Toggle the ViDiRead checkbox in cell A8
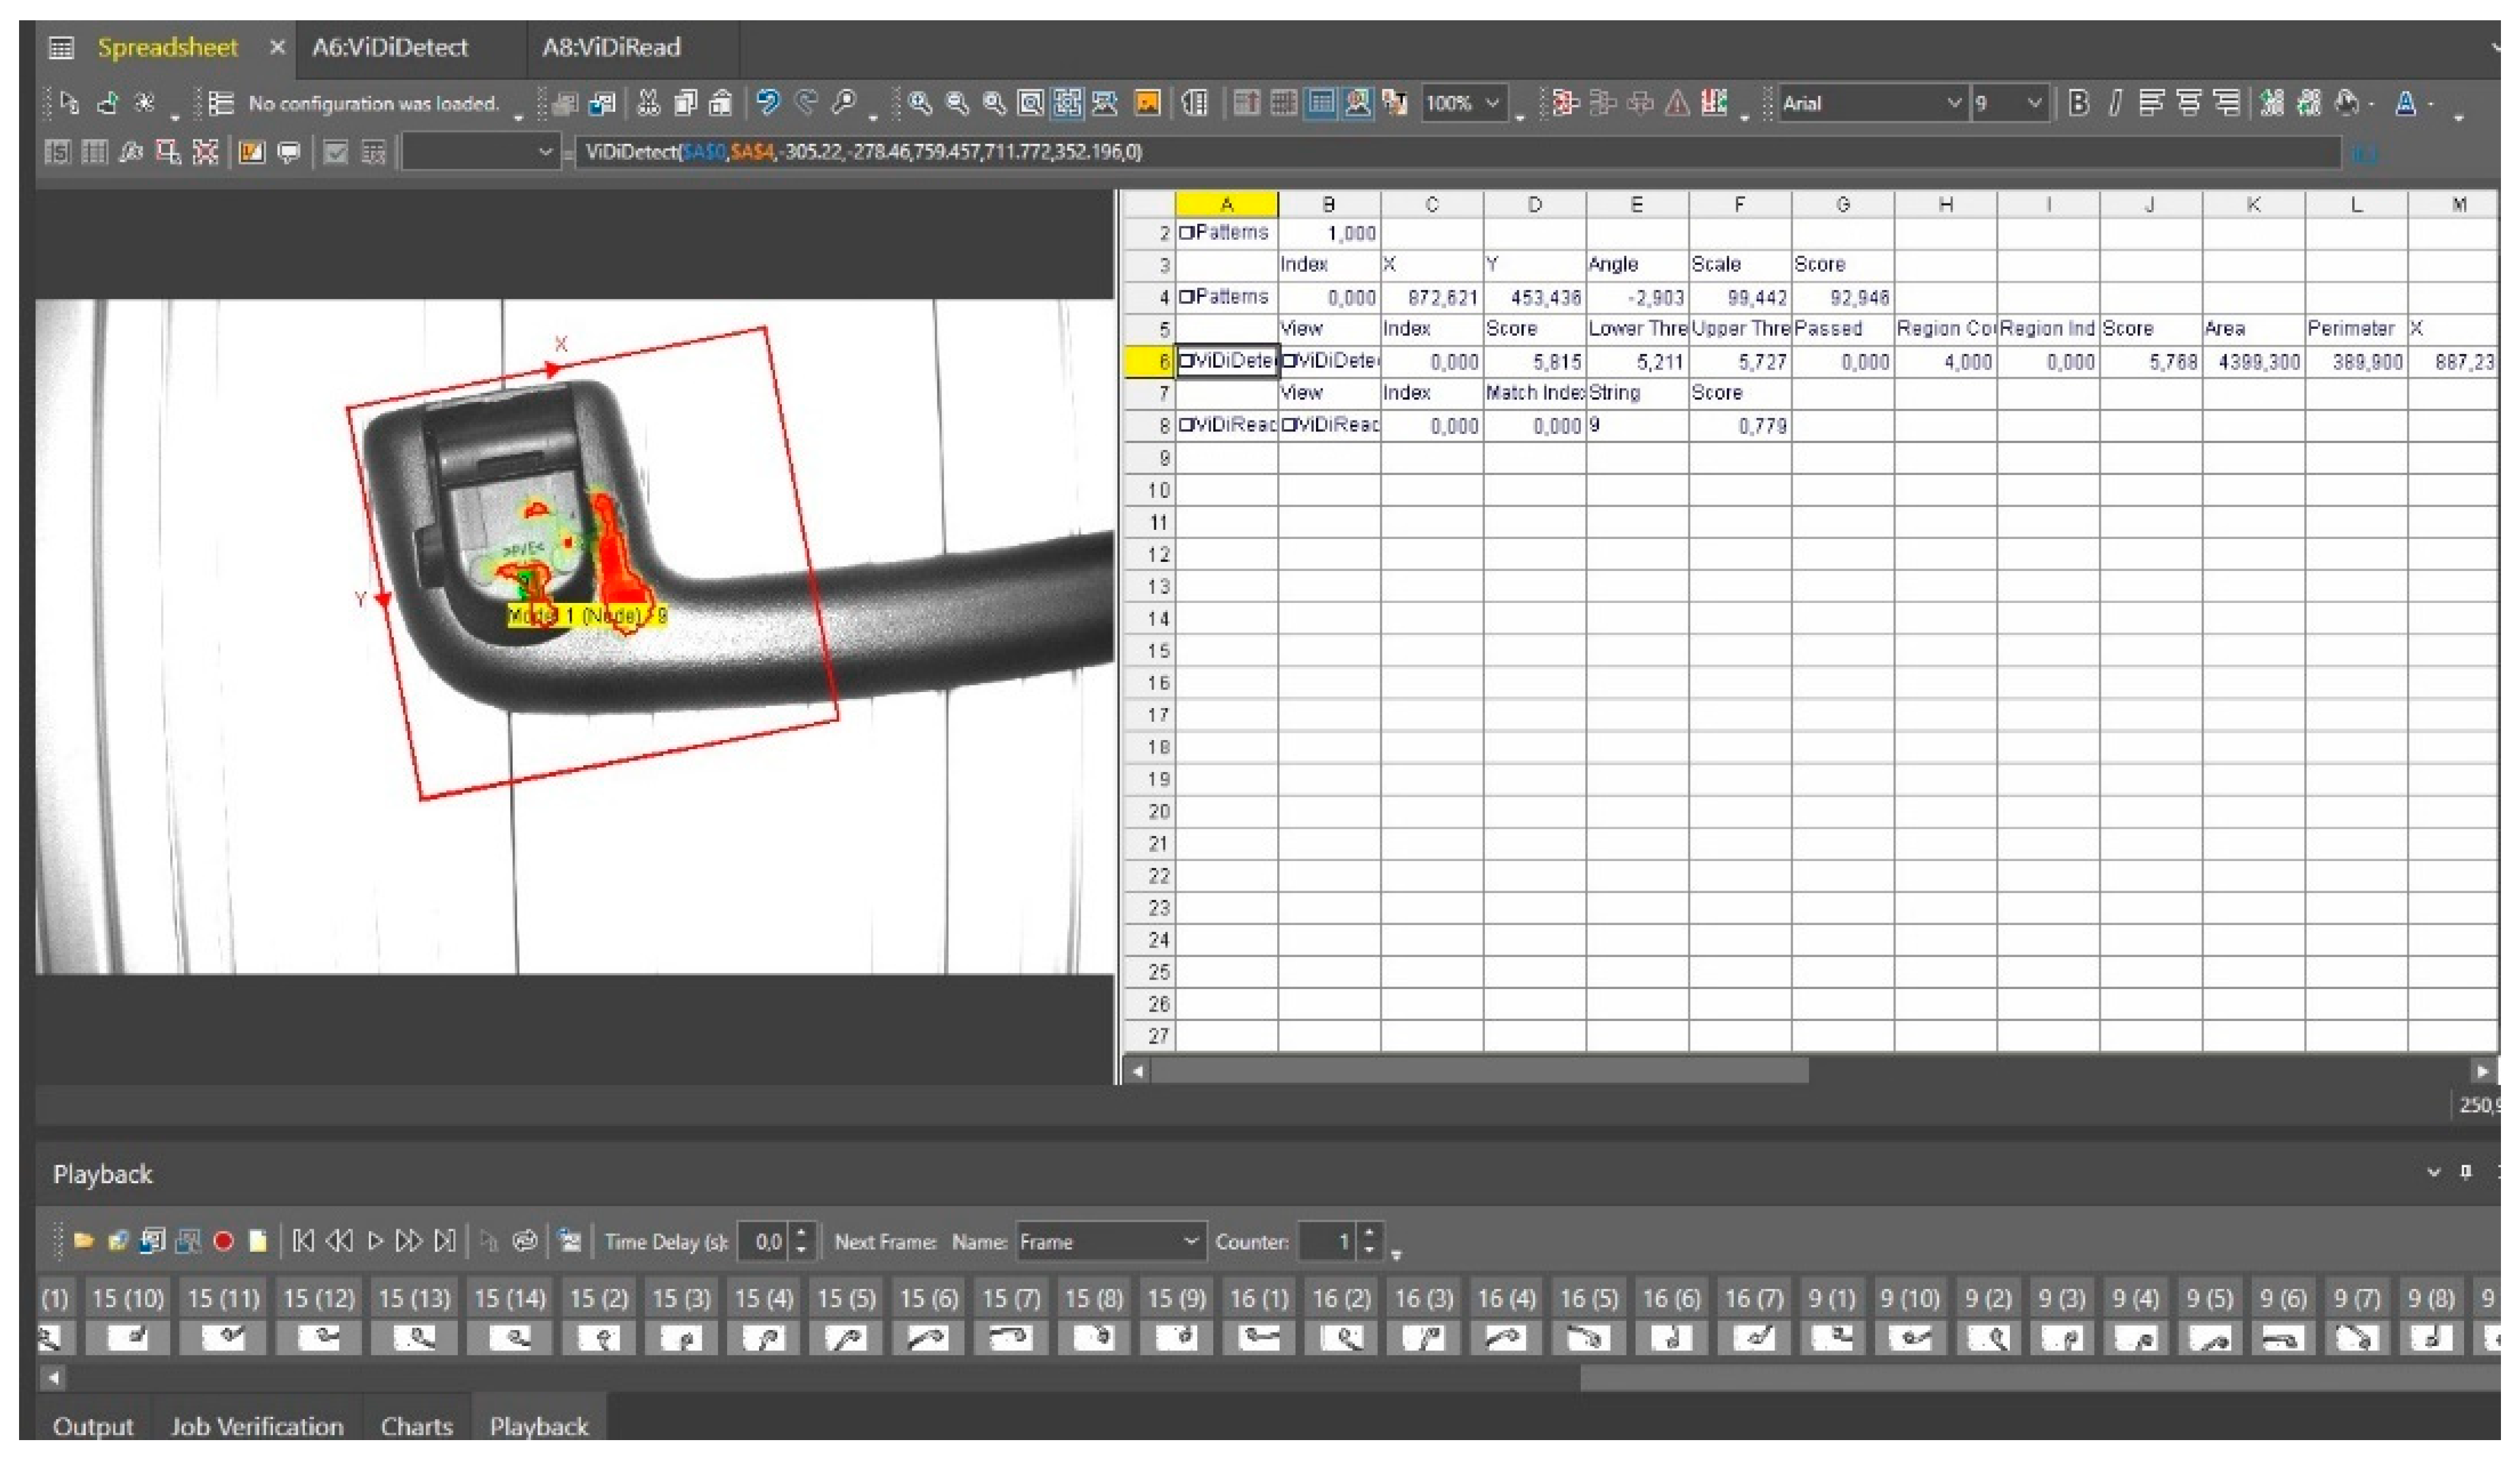Viewport: 2520px width, 1461px height. click(1185, 425)
